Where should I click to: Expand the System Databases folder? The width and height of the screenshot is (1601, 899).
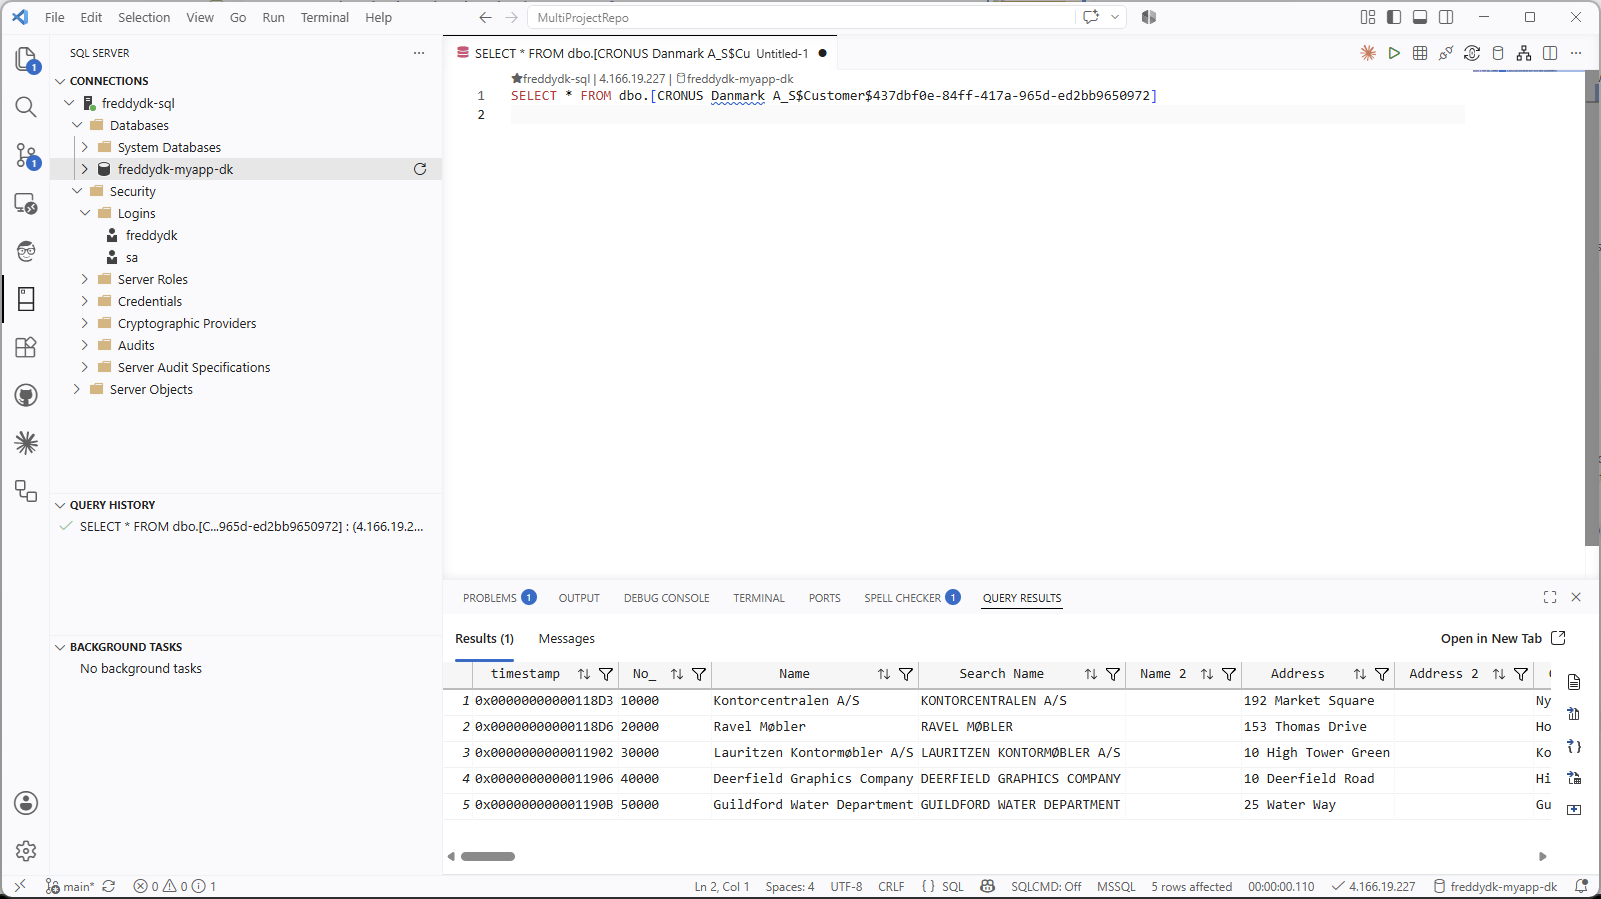85,147
